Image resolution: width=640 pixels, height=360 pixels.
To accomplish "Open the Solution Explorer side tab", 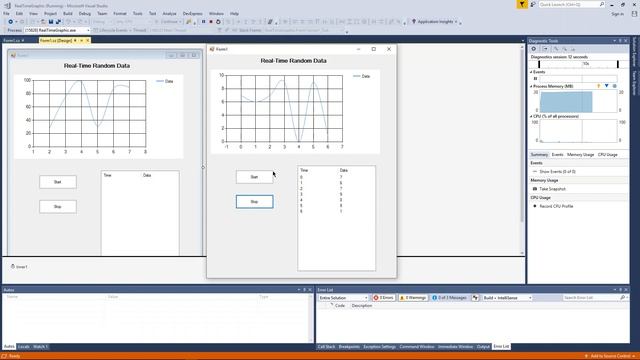I will click(x=634, y=51).
